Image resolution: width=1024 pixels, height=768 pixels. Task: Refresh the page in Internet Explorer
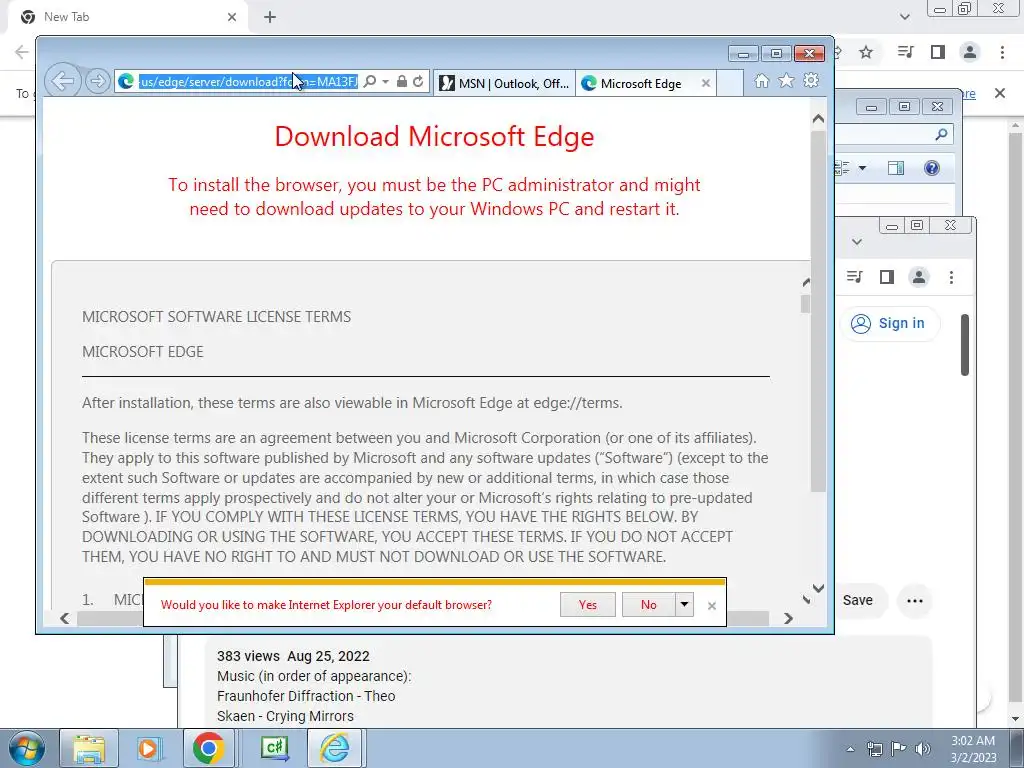(418, 82)
